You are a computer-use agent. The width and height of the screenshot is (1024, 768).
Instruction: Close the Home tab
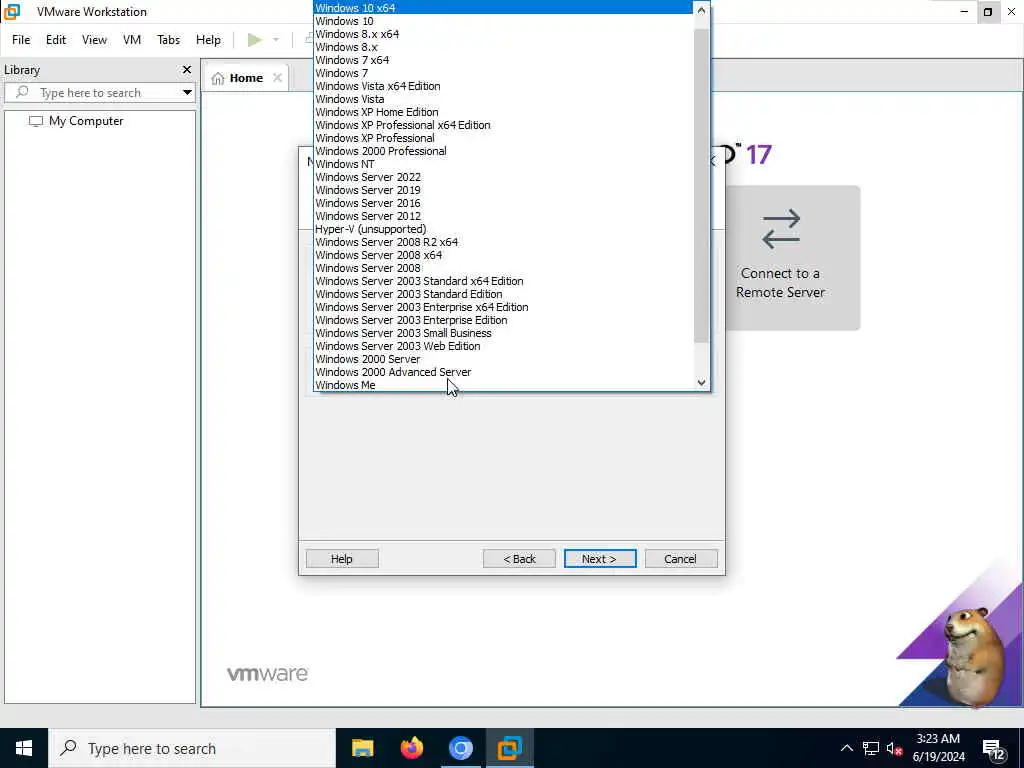click(x=278, y=78)
